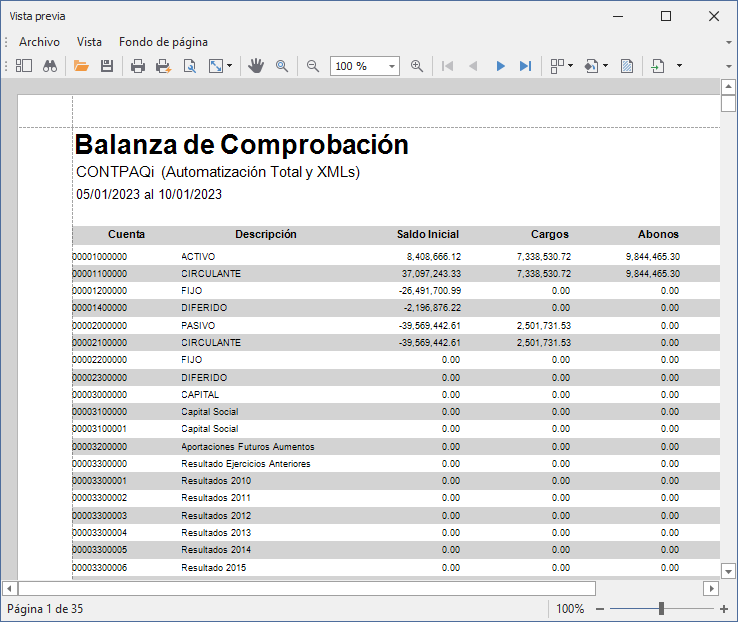Open the search binoculars tool
This screenshot has height=622, width=738.
(50, 66)
